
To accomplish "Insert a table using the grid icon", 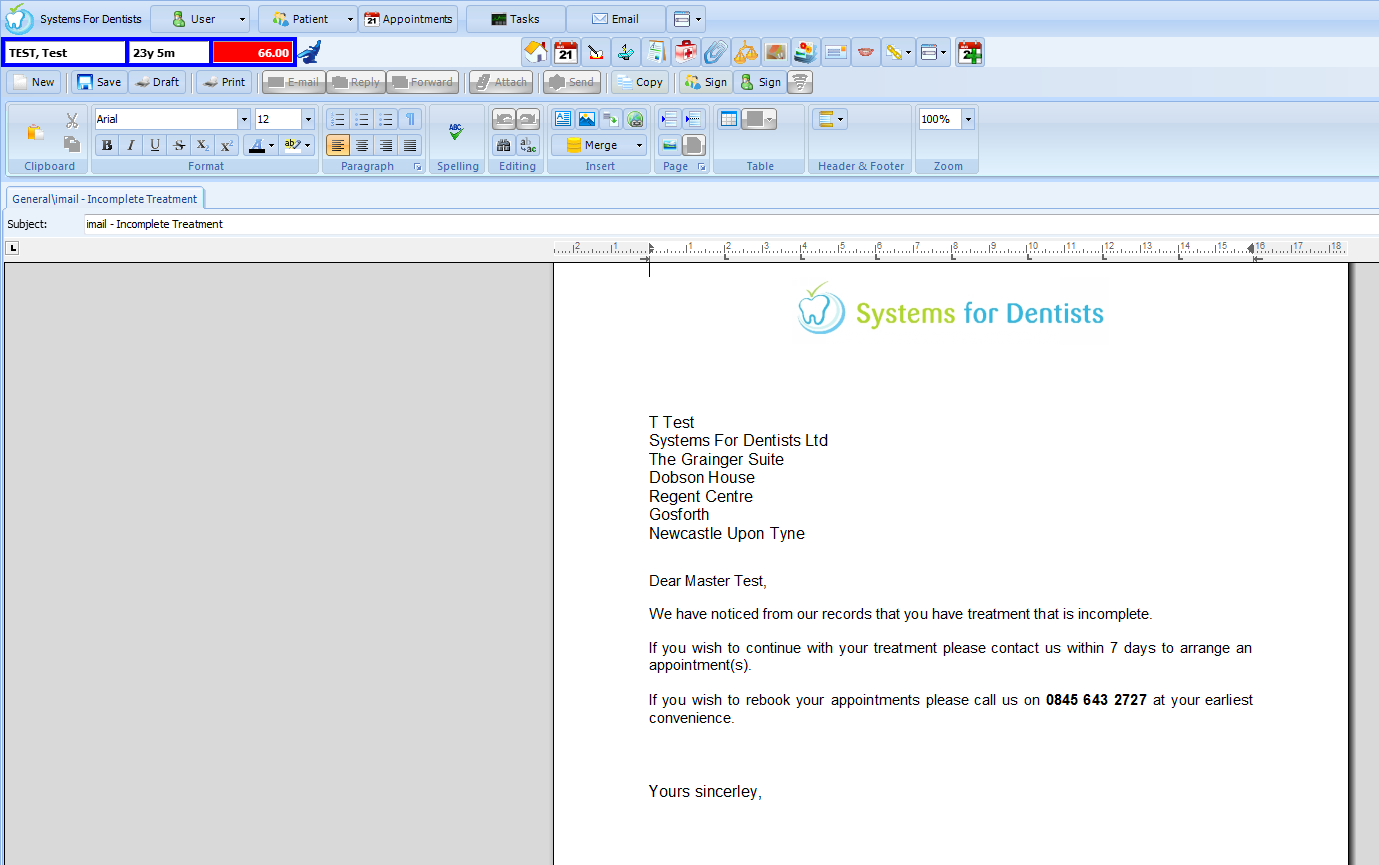I will coord(728,119).
